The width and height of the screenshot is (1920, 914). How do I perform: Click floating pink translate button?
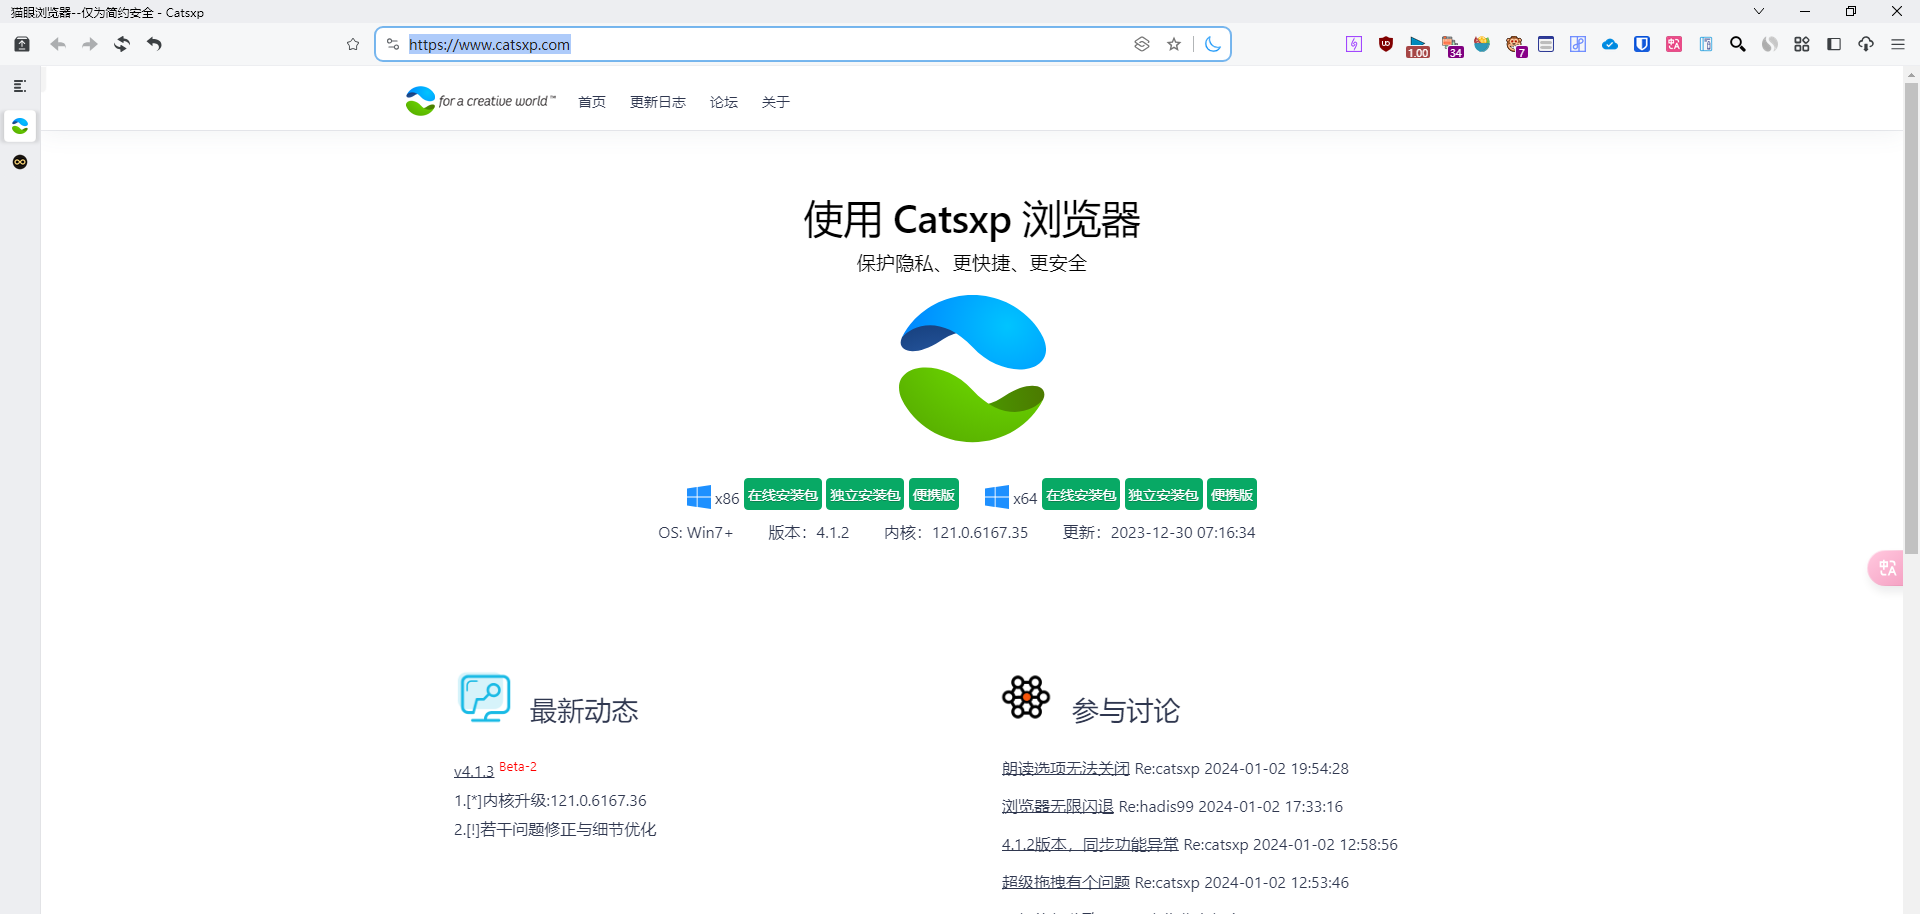click(1887, 568)
